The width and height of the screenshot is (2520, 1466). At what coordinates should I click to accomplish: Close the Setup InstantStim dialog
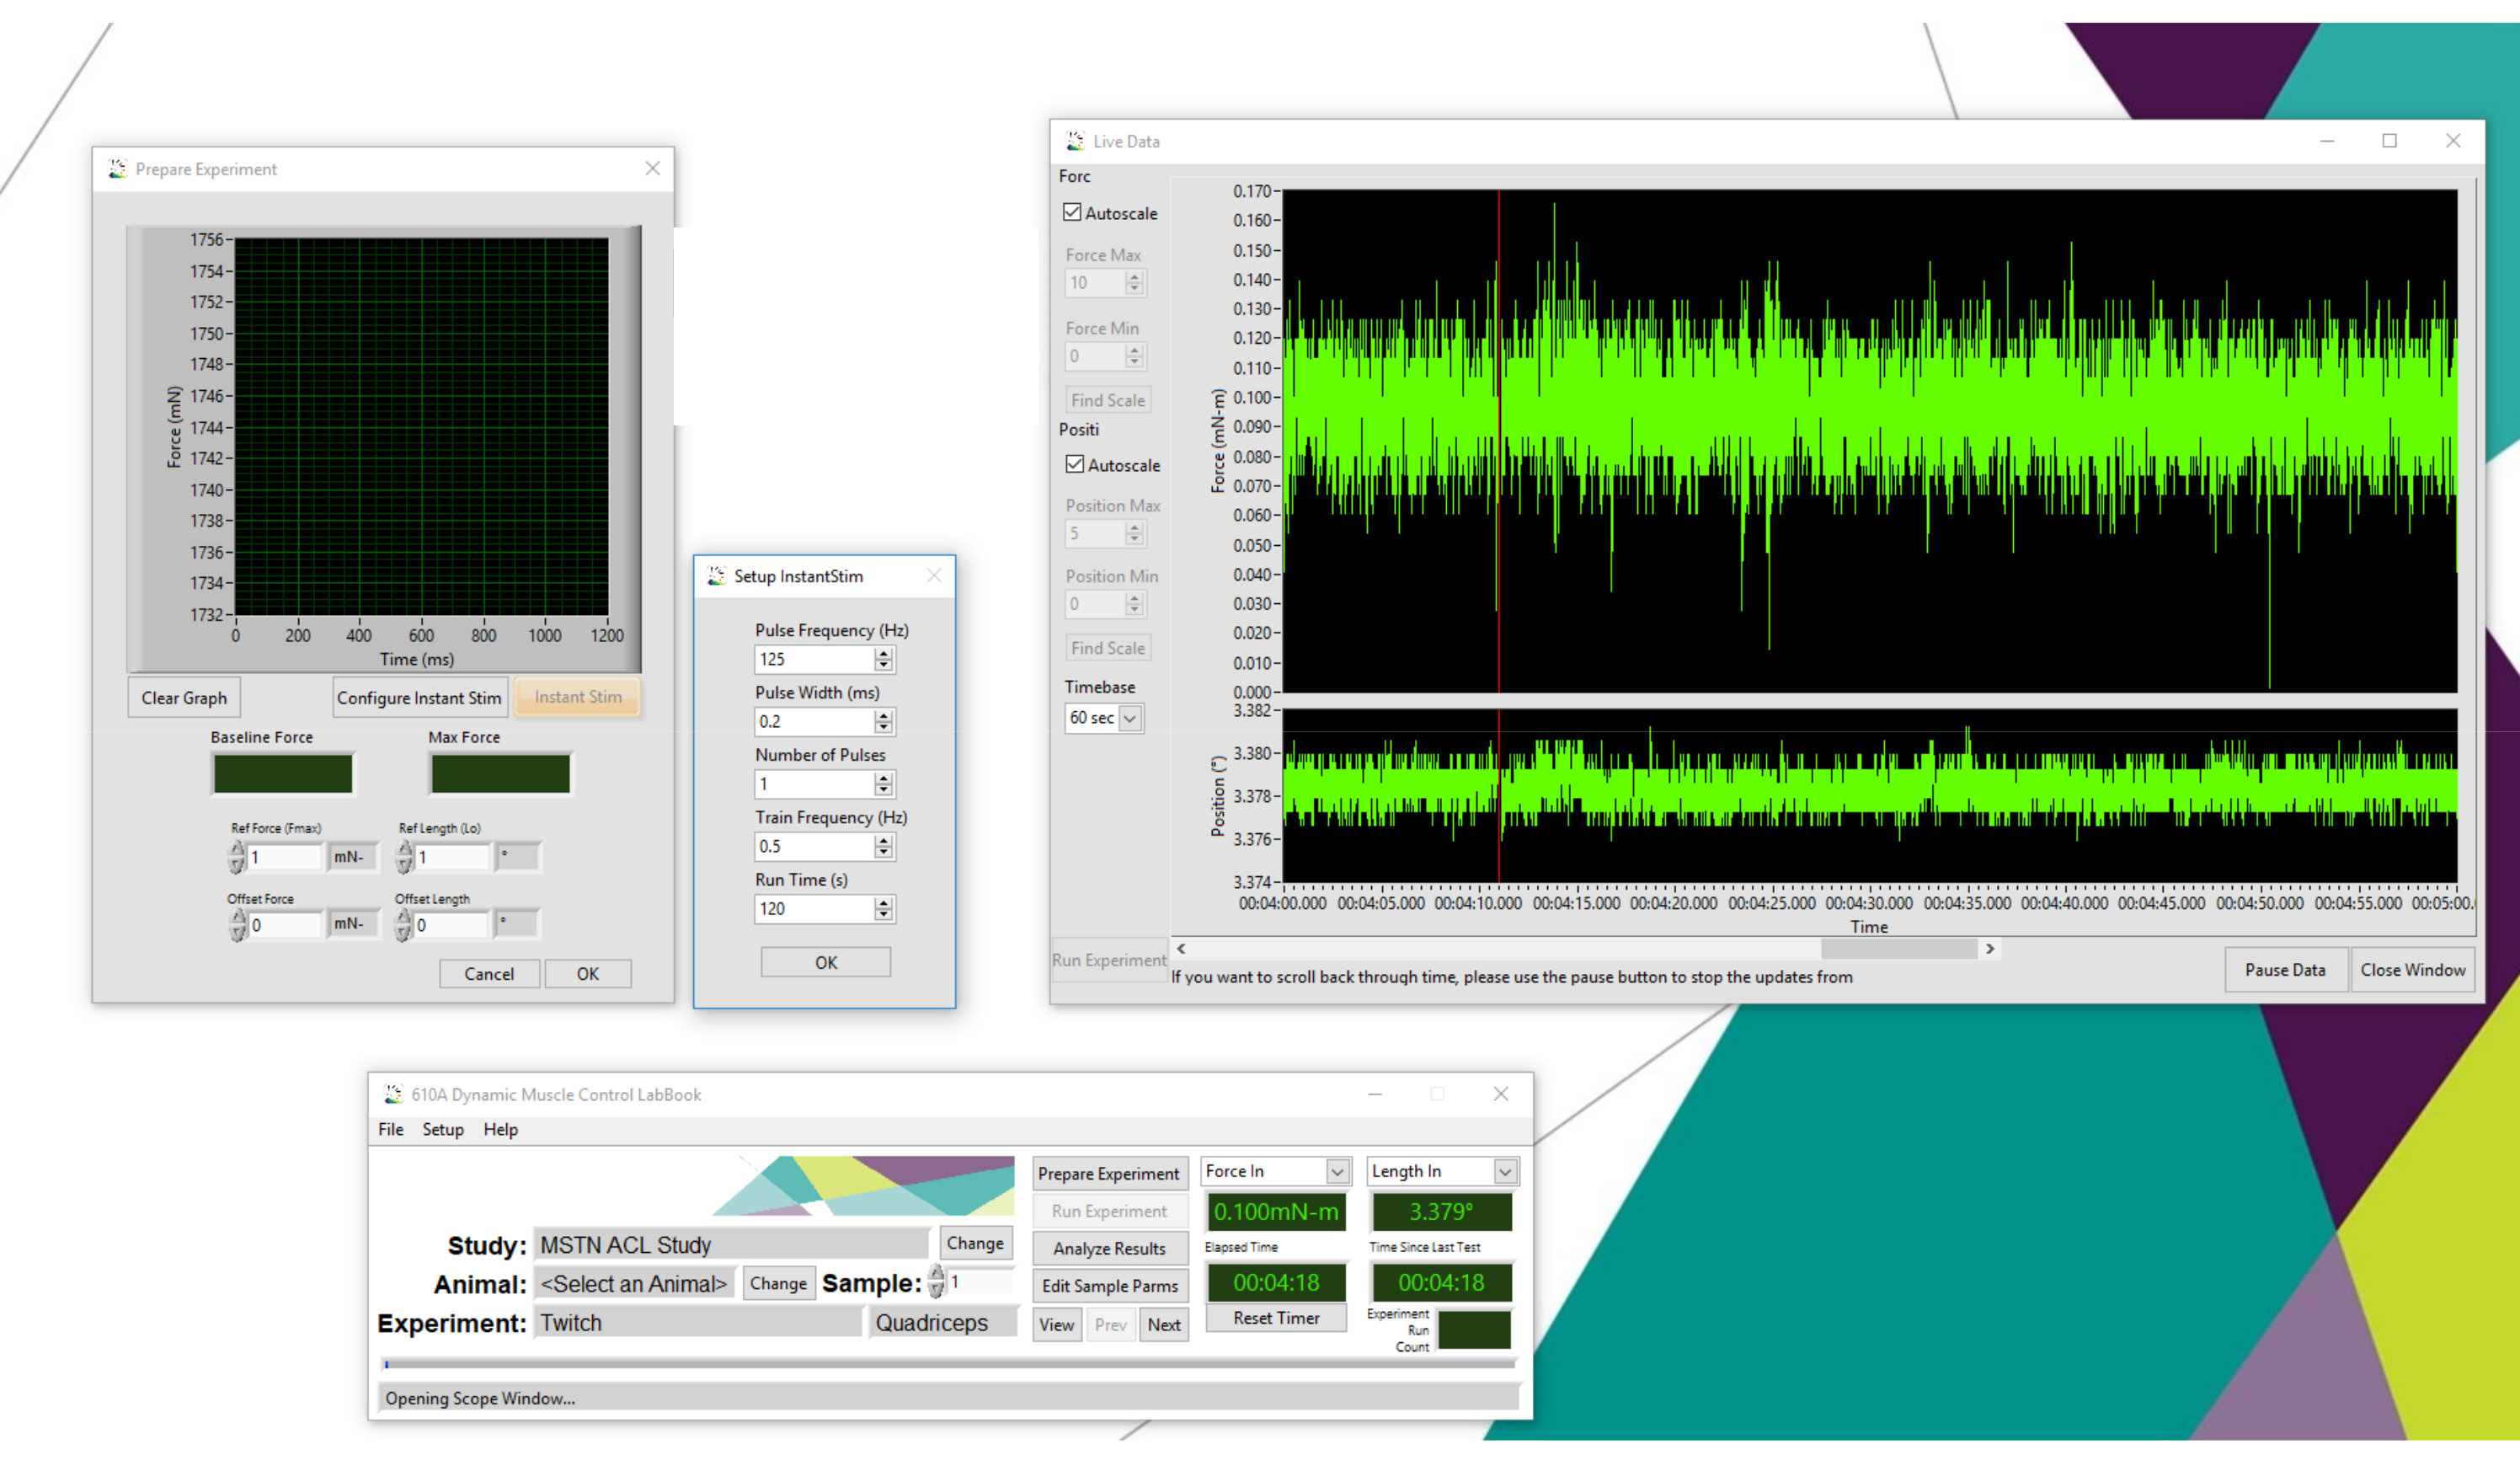pos(934,576)
